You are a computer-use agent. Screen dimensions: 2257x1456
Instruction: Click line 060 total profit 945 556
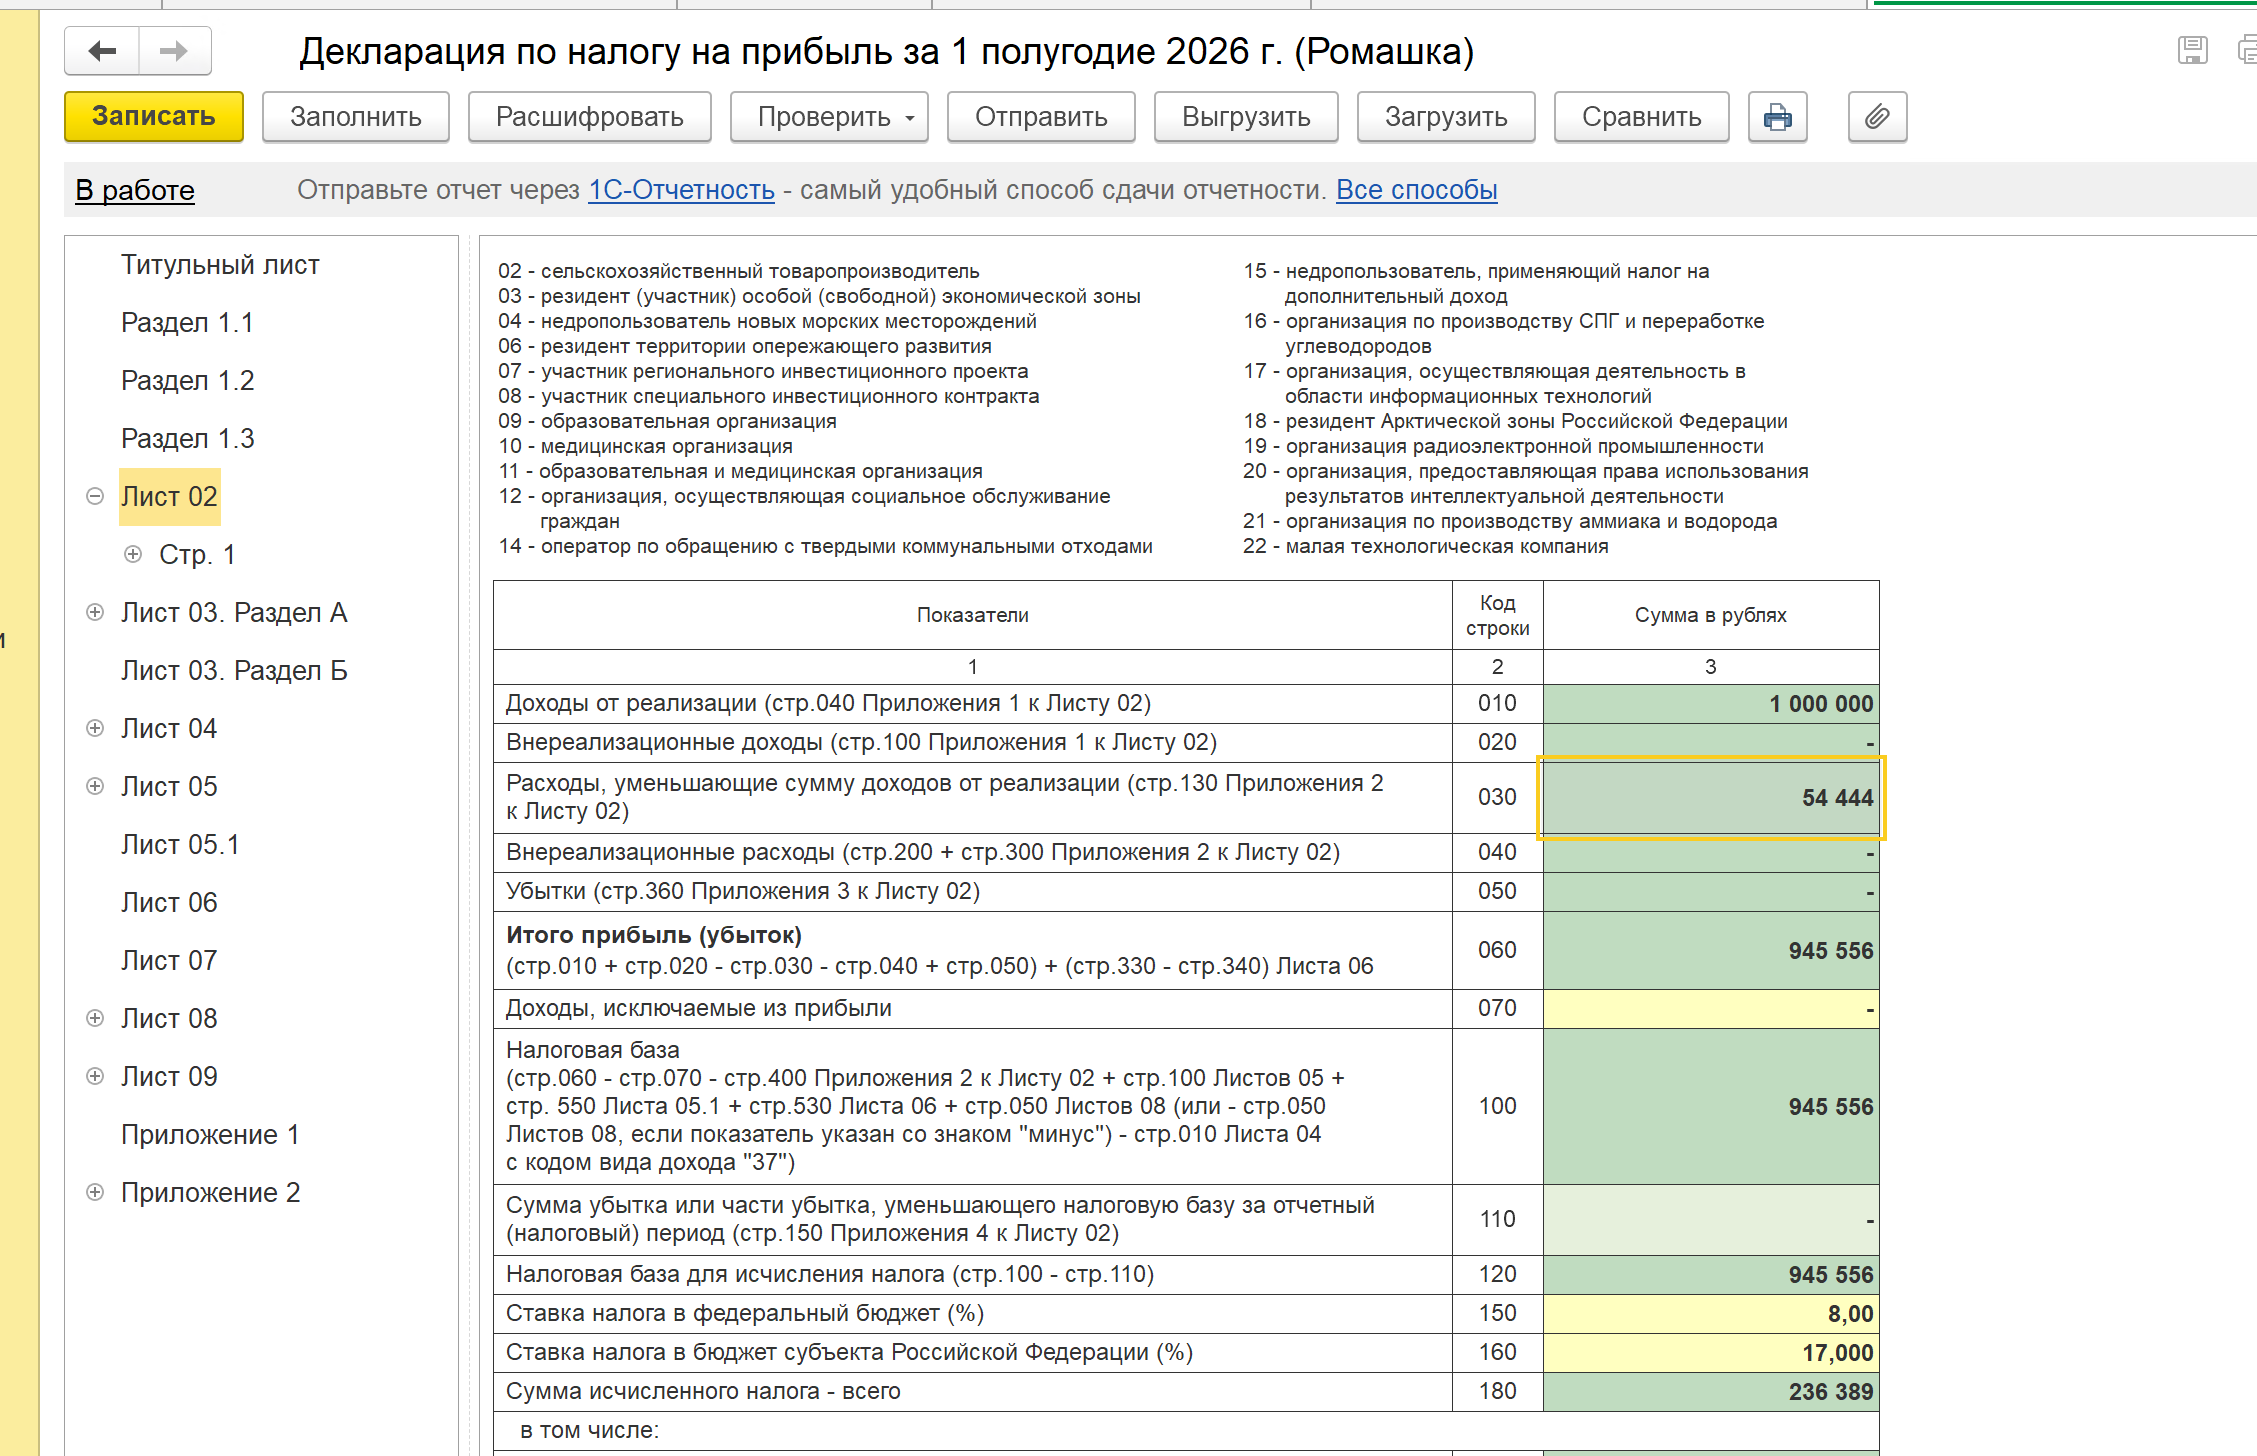pos(1711,951)
